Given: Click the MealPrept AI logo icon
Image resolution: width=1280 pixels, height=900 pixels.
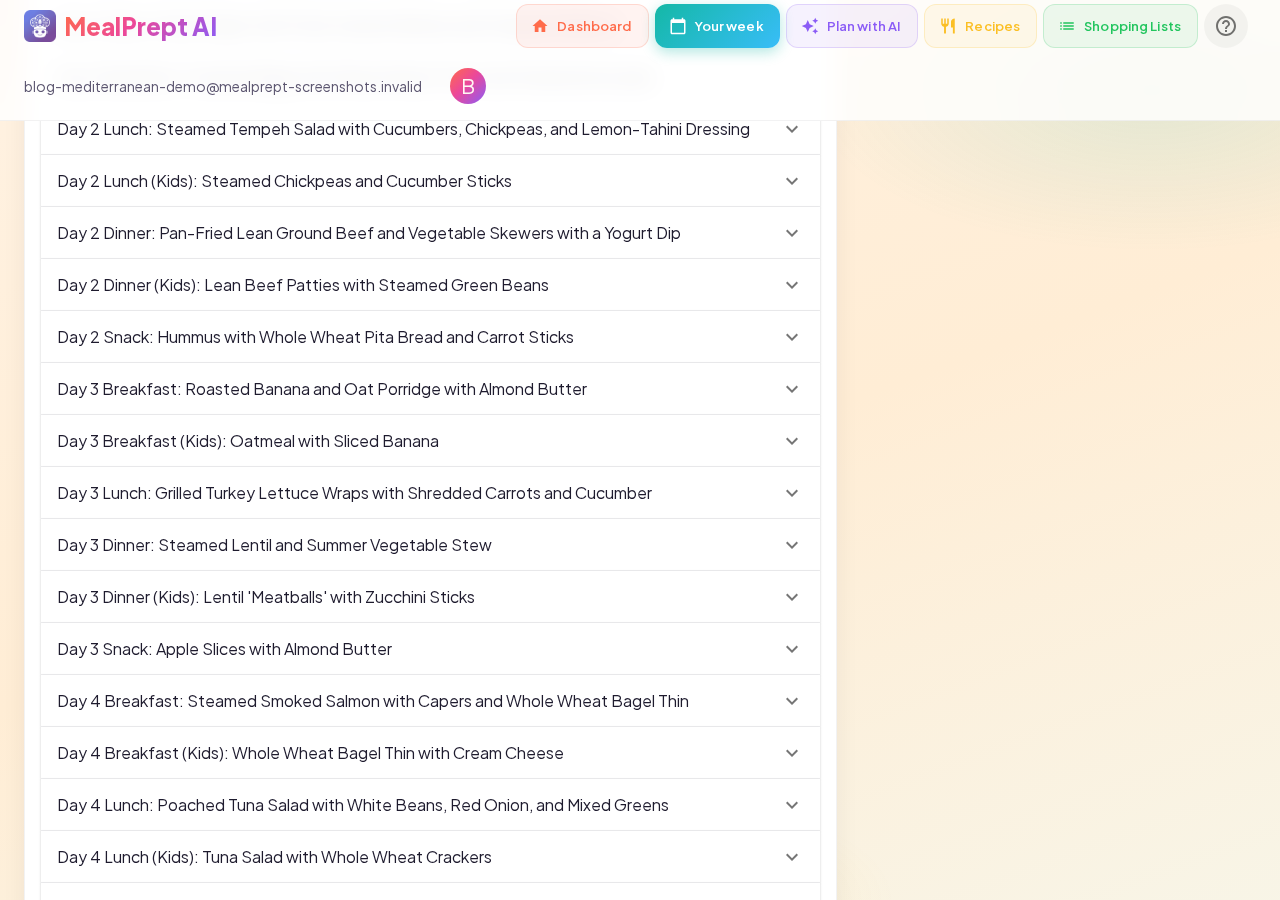Looking at the screenshot, I should coord(40,26).
